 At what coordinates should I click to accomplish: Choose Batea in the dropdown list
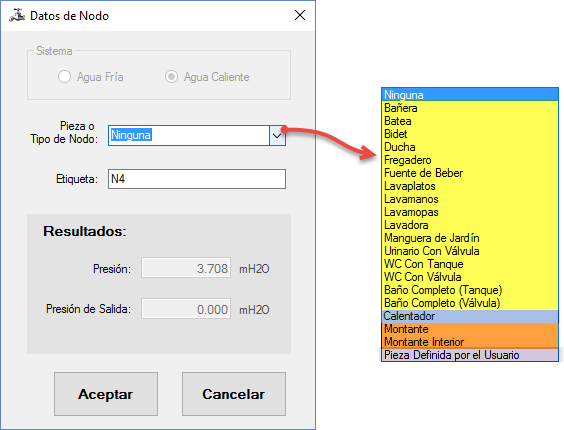coord(470,121)
